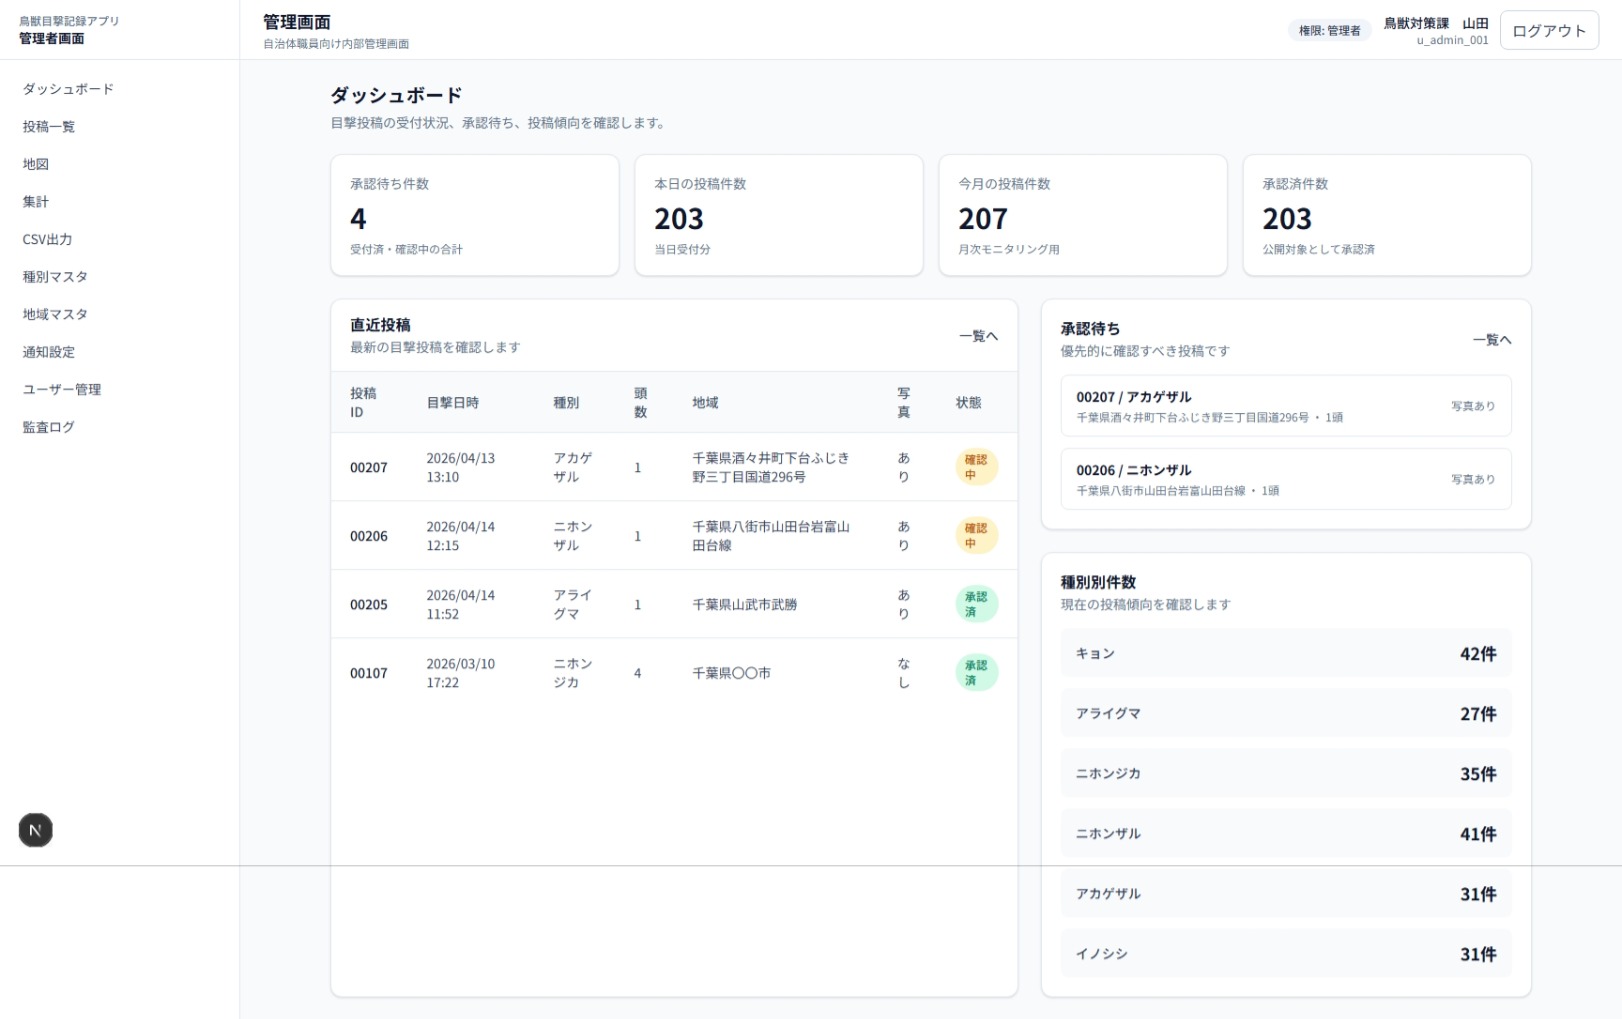
Task: Select the 00206 / ニホンザル pending card
Action: click(1285, 479)
